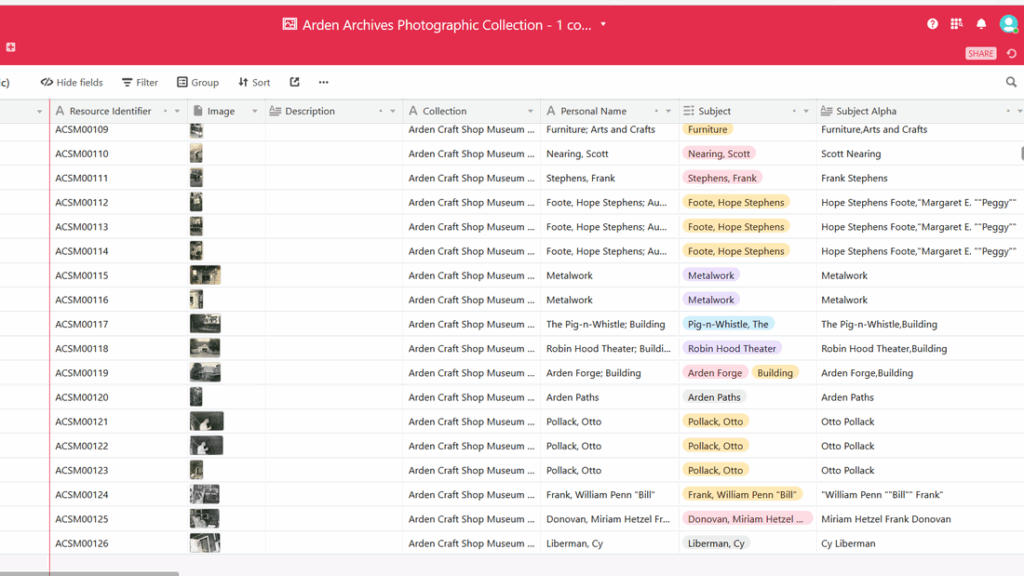The height and width of the screenshot is (576, 1024).
Task: Open the help question mark icon
Action: [x=932, y=24]
